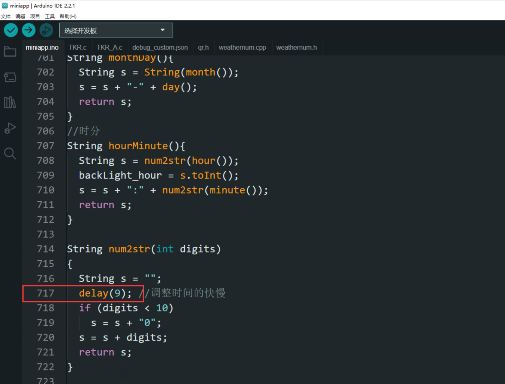Viewport: 505px width, 384px height.
Task: Click the 'hourMinute' function name
Action: (138, 146)
